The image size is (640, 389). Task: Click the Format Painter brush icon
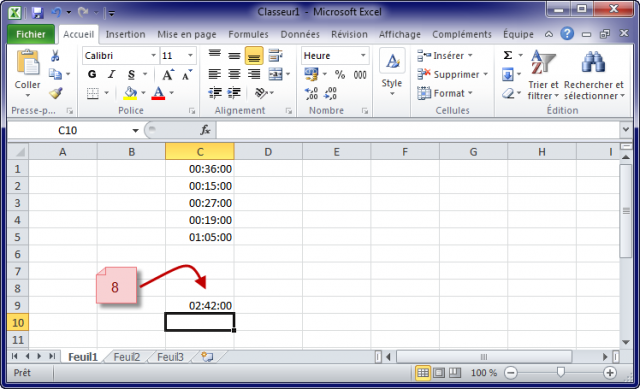(x=56, y=93)
